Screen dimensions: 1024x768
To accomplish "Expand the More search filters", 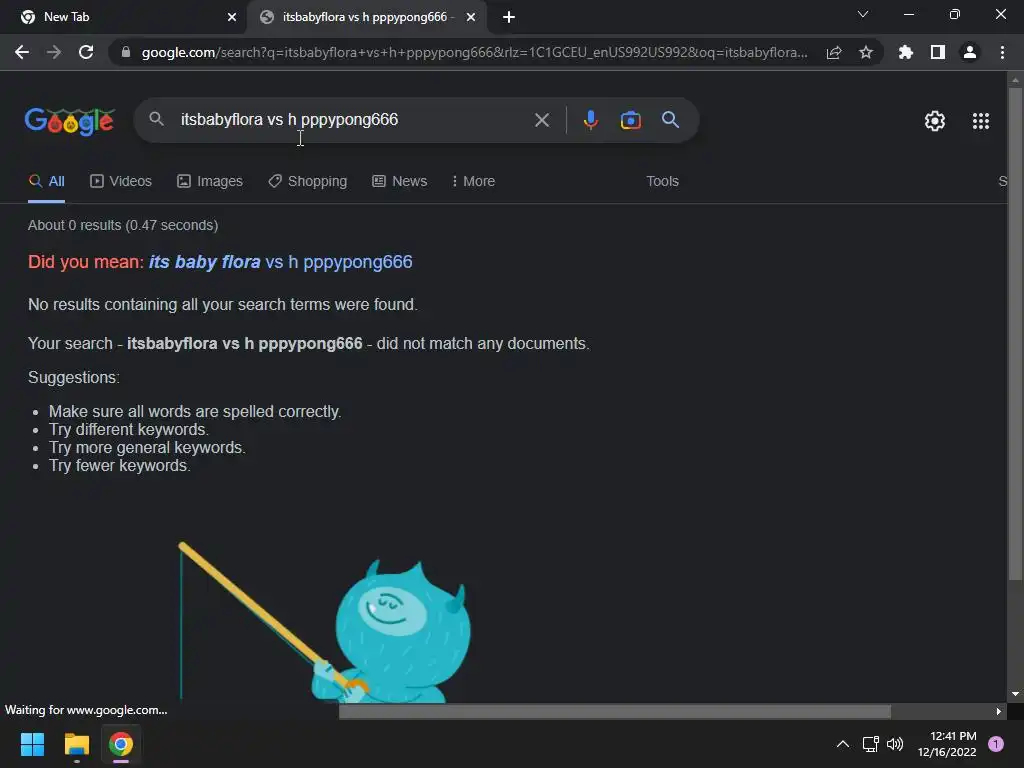I will (x=473, y=182).
